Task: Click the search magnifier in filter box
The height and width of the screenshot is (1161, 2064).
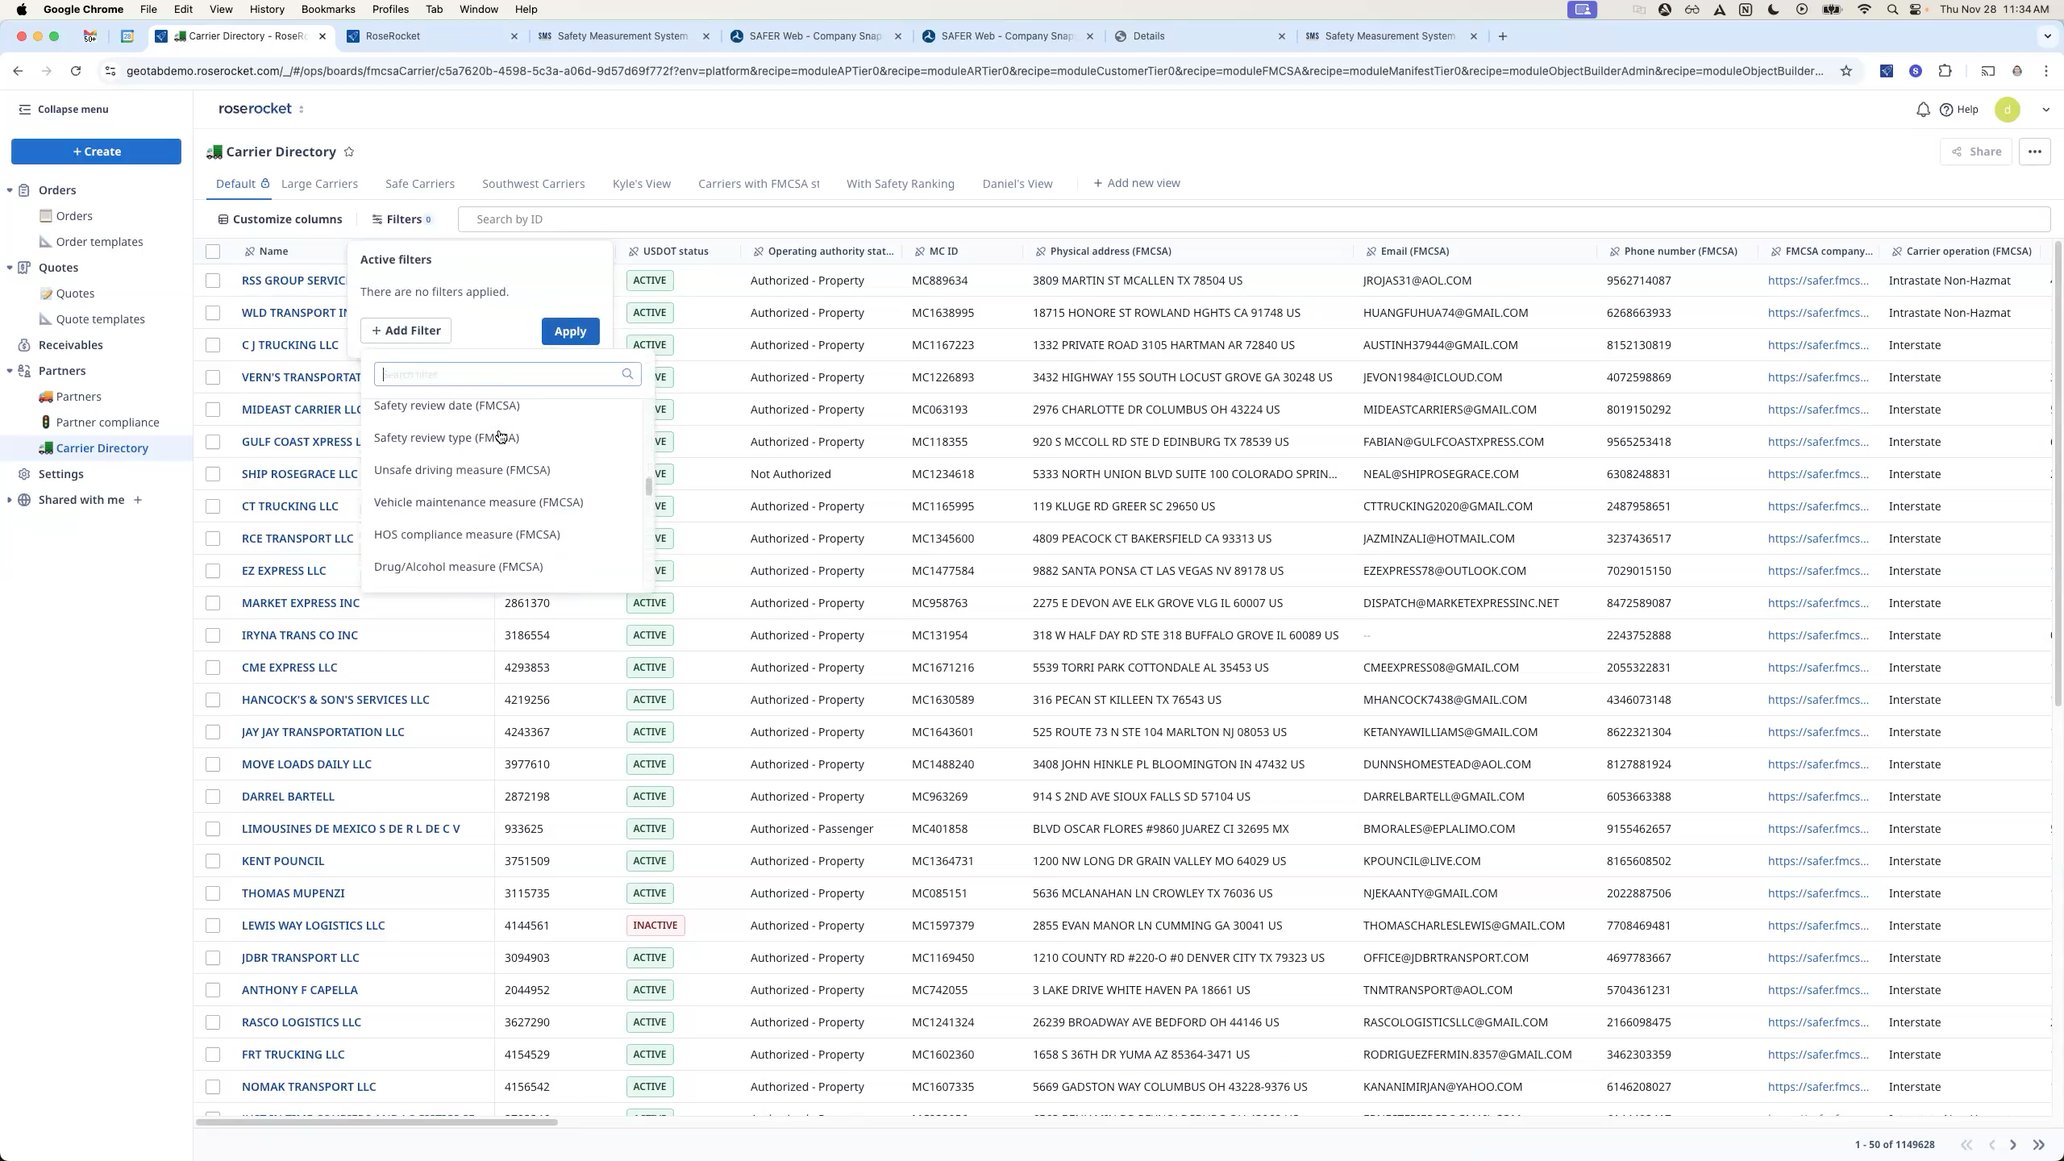Action: pos(627,374)
